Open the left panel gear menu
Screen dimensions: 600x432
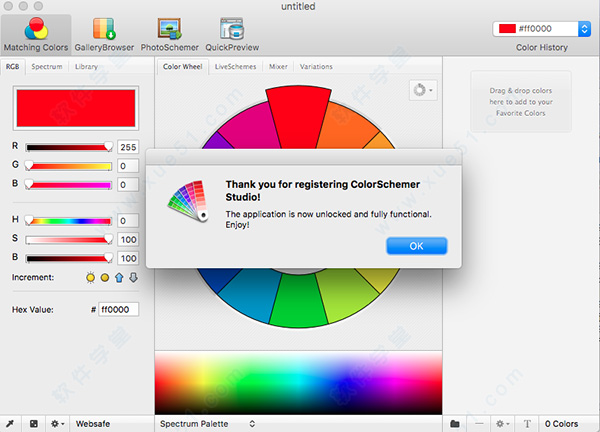(x=57, y=424)
